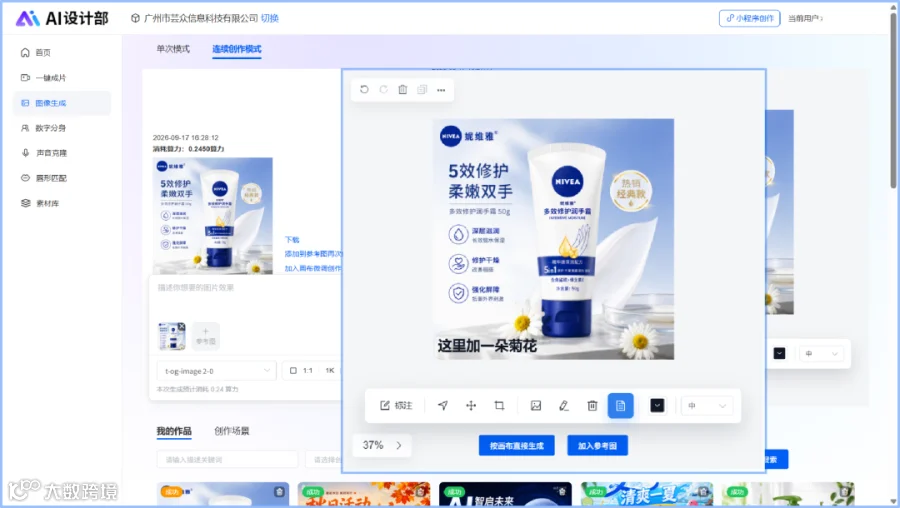Screen dimensions: 900x508
Task: Click the undo arrow in the canvas toolbar
Action: (364, 90)
